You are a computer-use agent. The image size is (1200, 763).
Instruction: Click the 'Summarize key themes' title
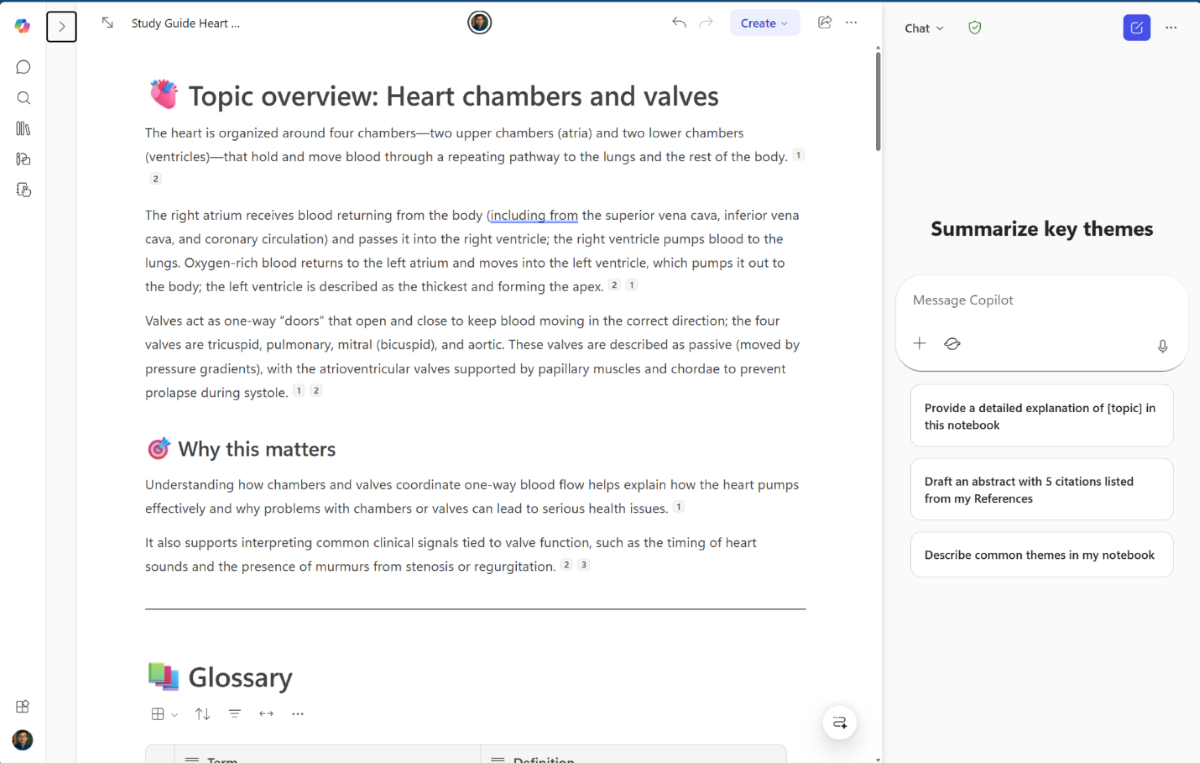1041,229
